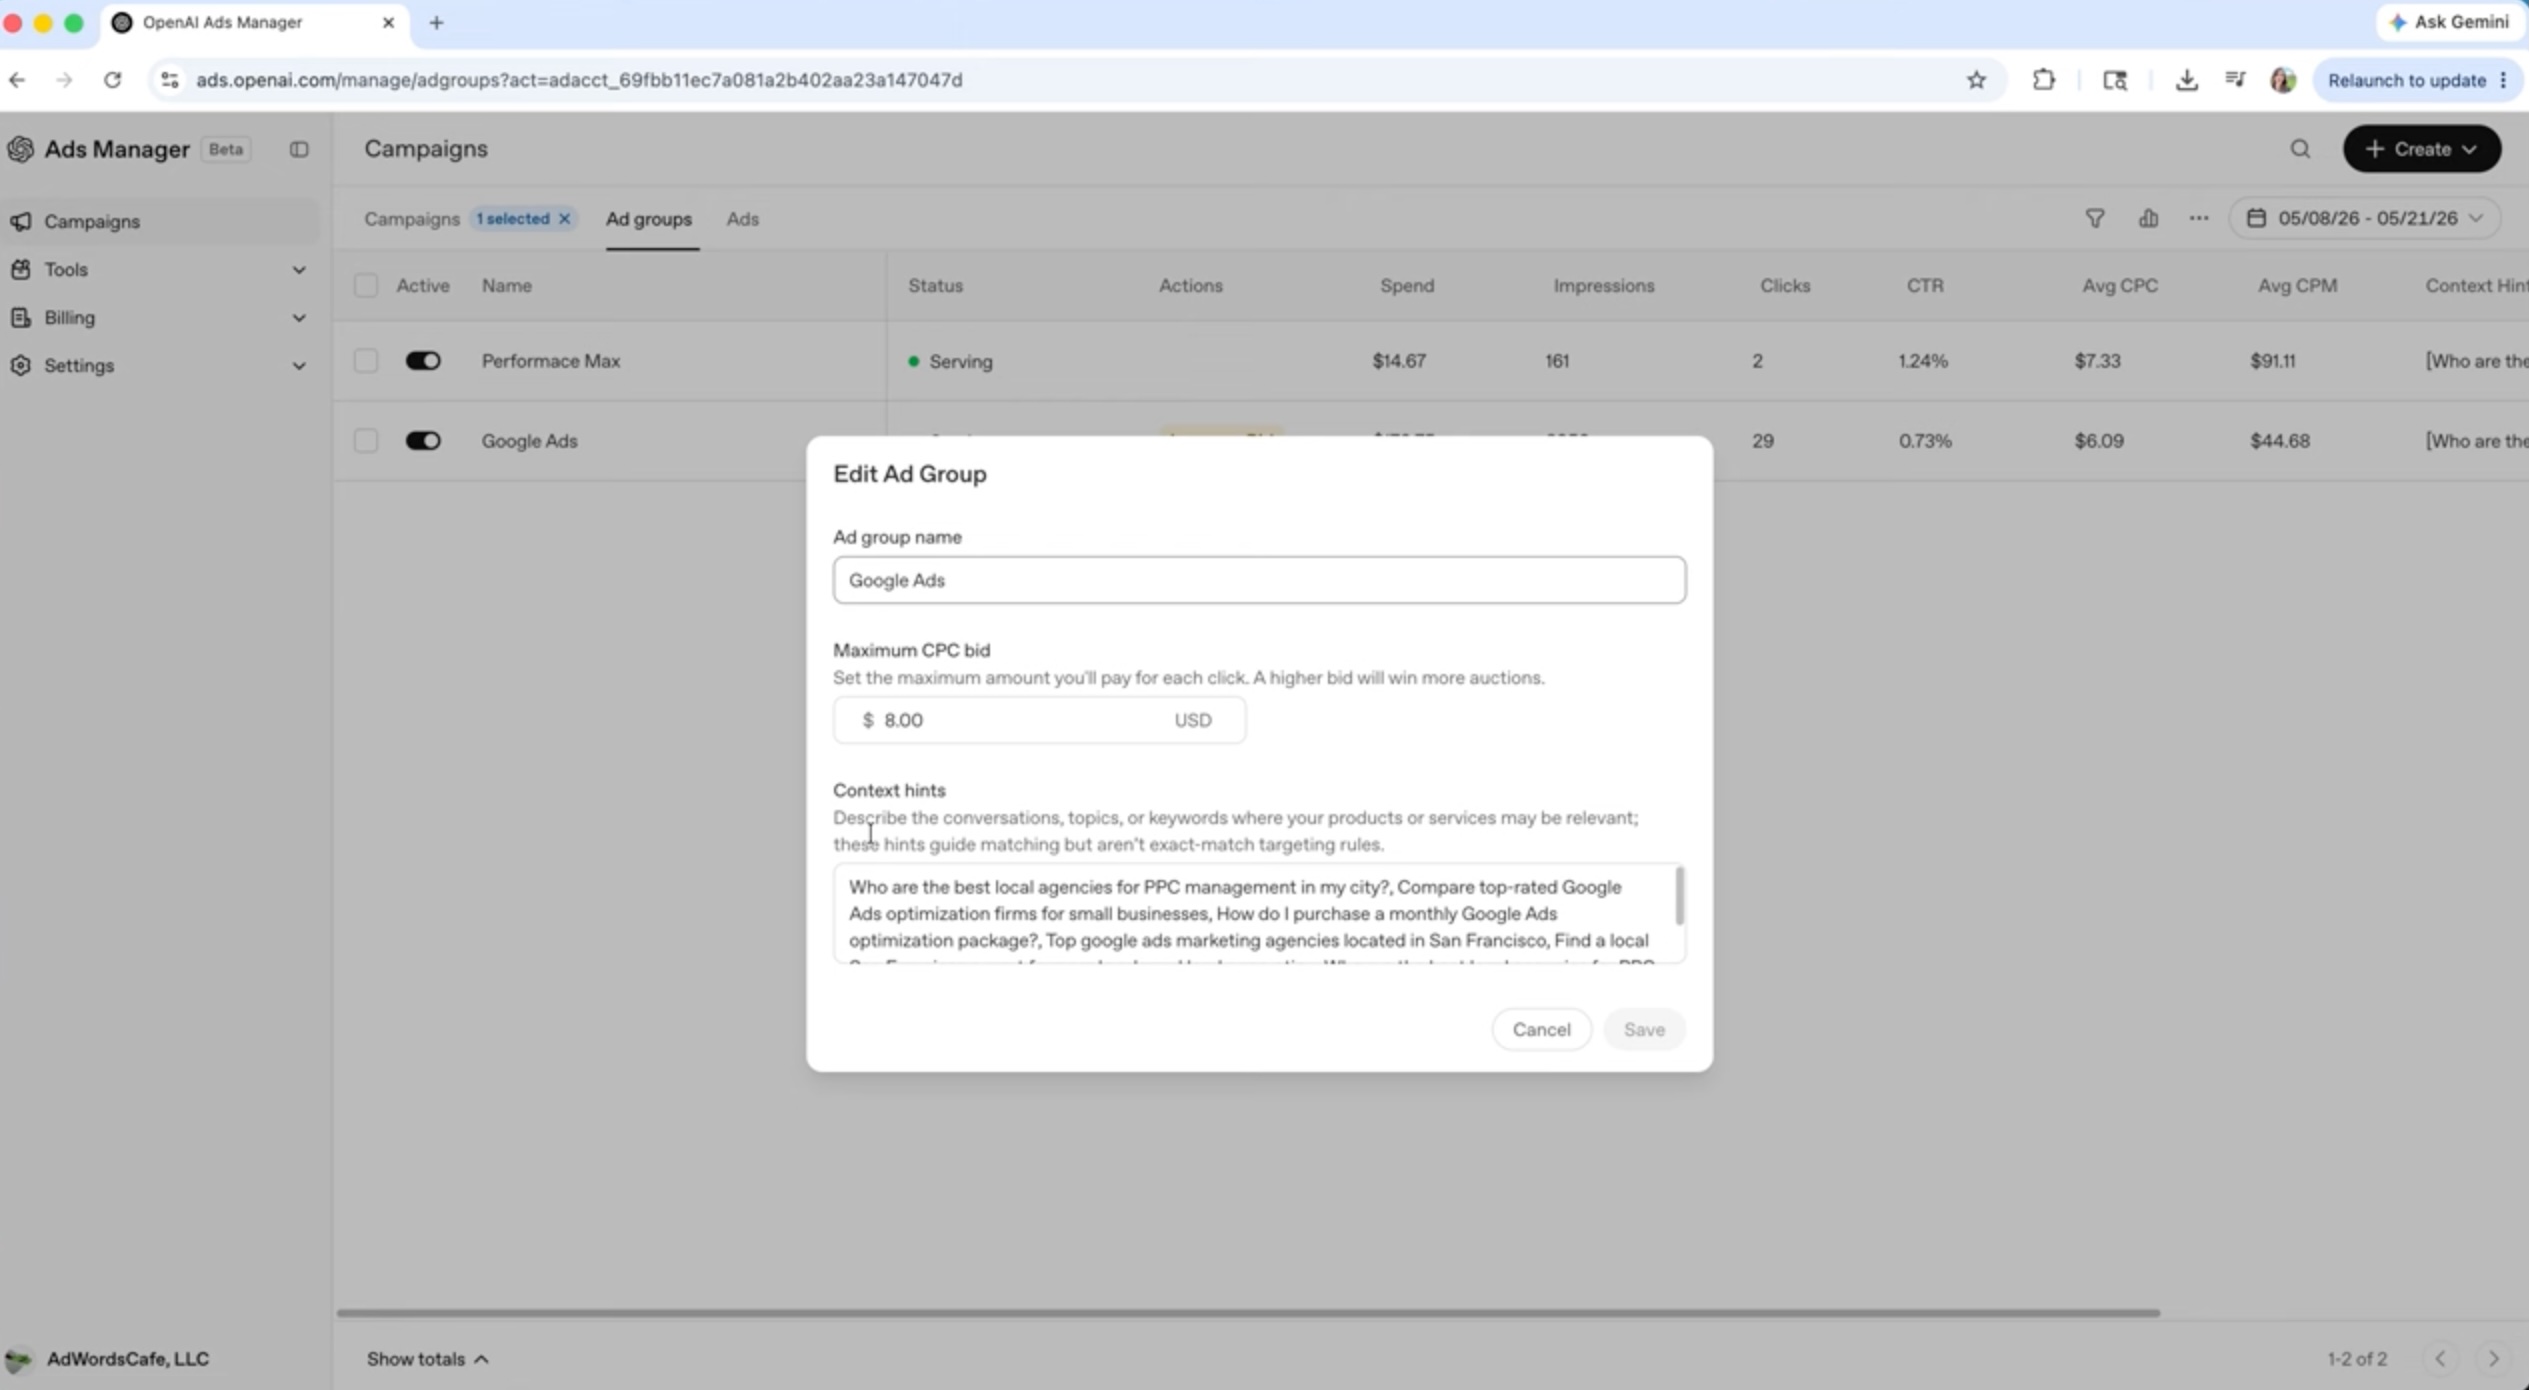The width and height of the screenshot is (2529, 1390).
Task: Click the Performace Max ad group name
Action: 551,361
